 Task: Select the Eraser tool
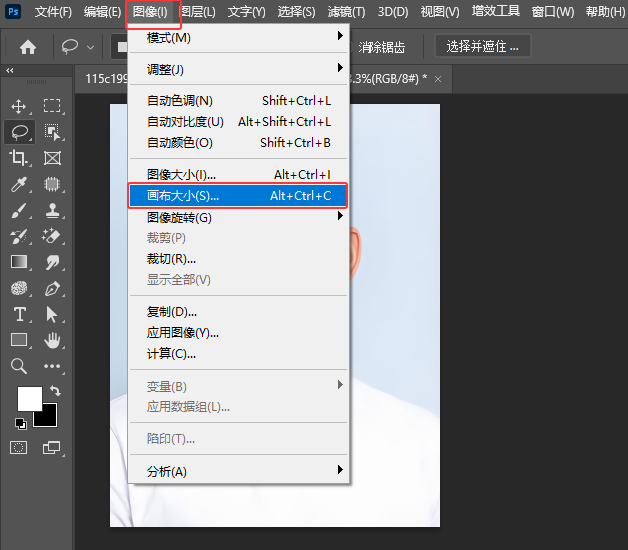[x=52, y=236]
